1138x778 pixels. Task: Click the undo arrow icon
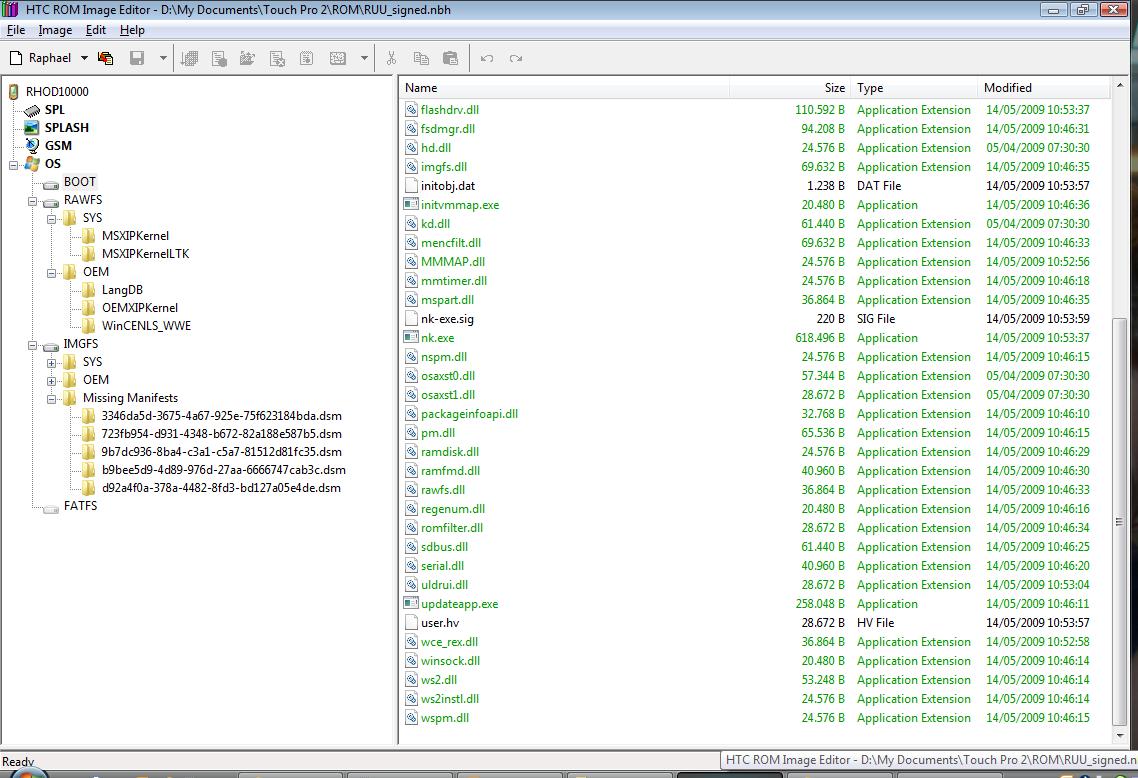coord(487,58)
